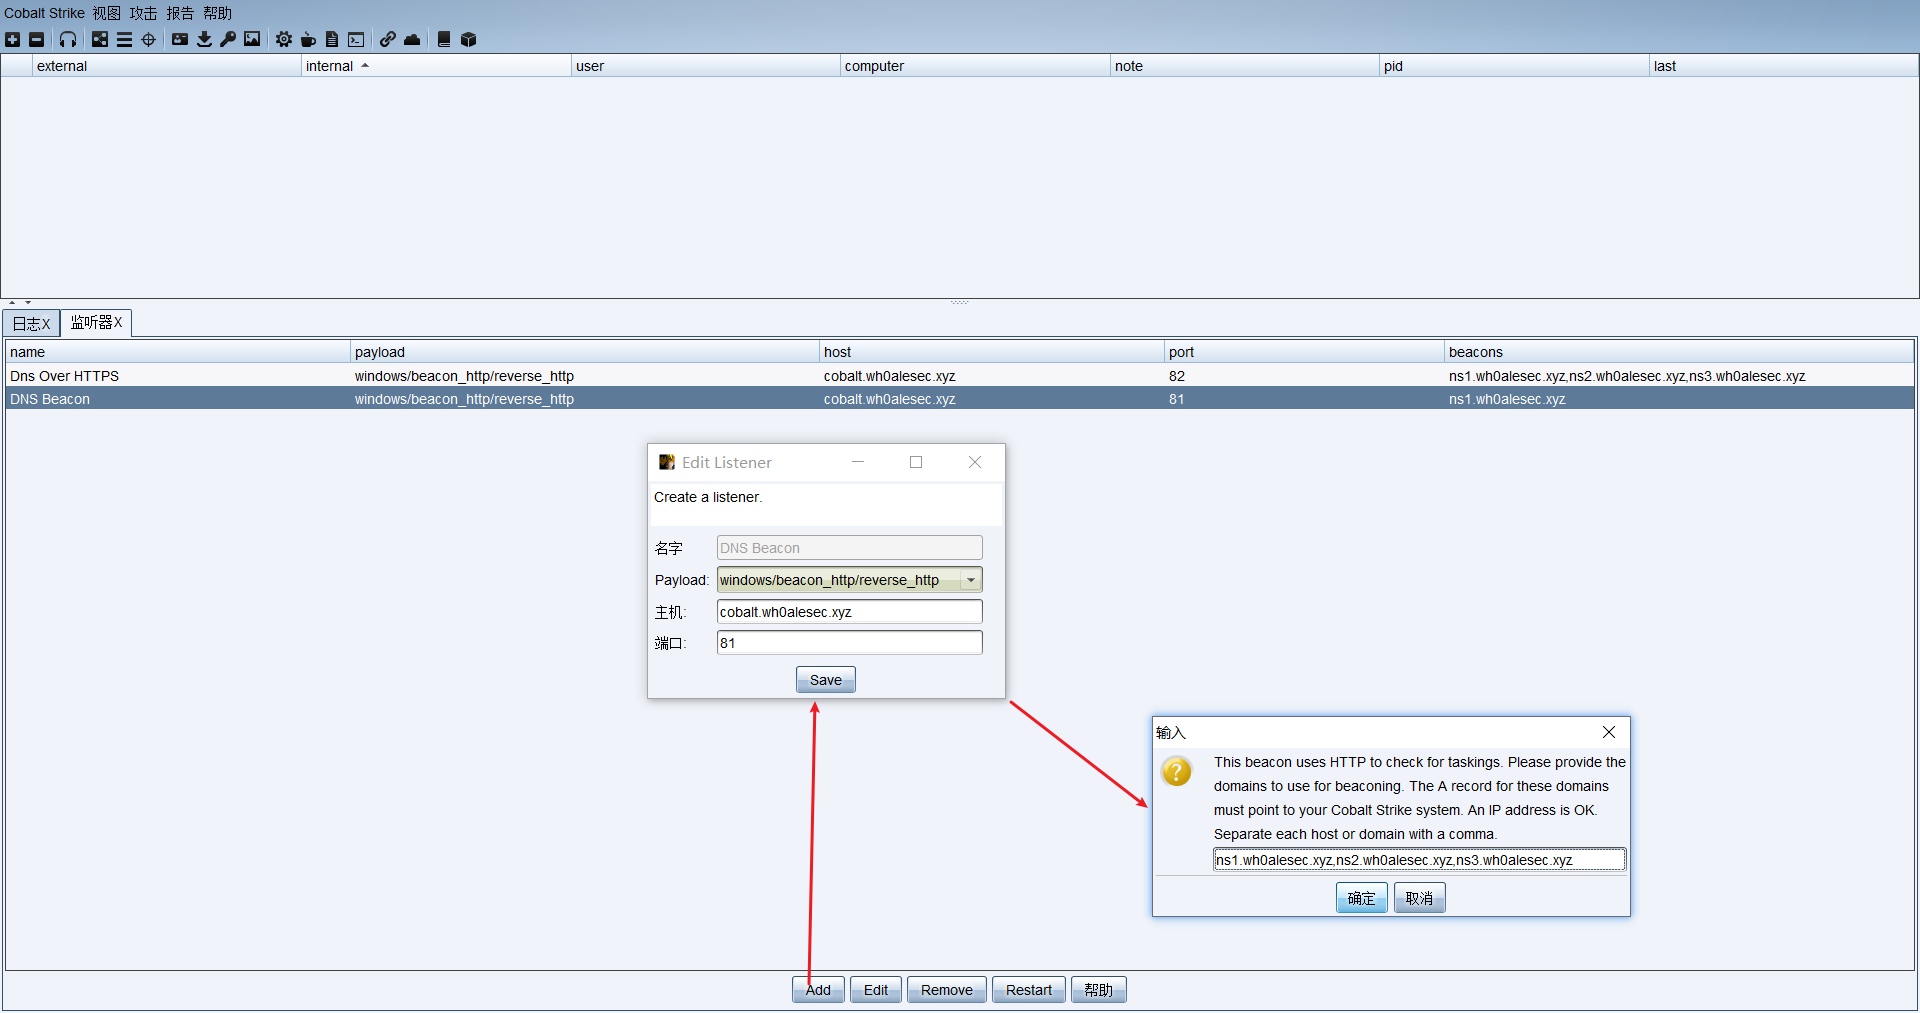Open the 报告 menu
1920x1013 pixels.
click(180, 13)
